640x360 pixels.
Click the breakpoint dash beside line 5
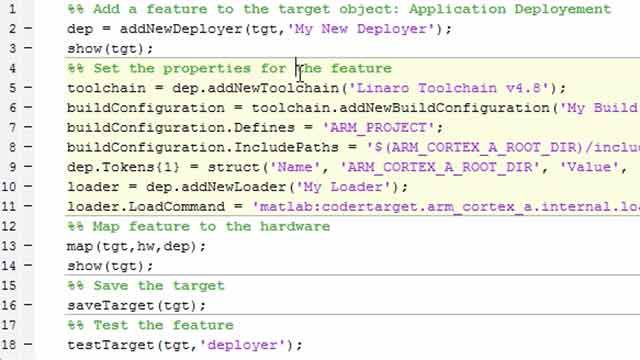[28, 87]
